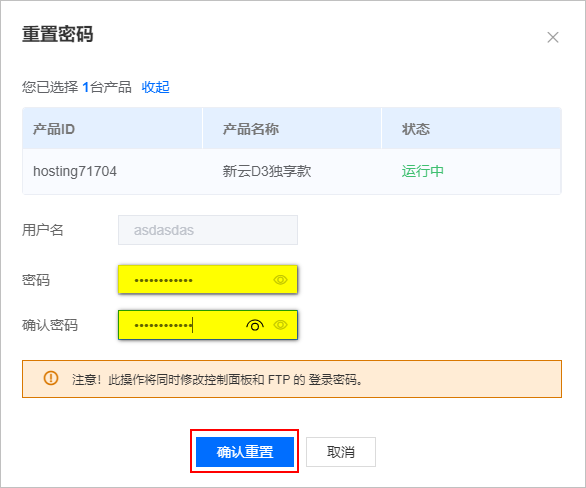Image resolution: width=586 pixels, height=488 pixels.
Task: Click the 重置密码 dialog title
Action: (x=58, y=34)
